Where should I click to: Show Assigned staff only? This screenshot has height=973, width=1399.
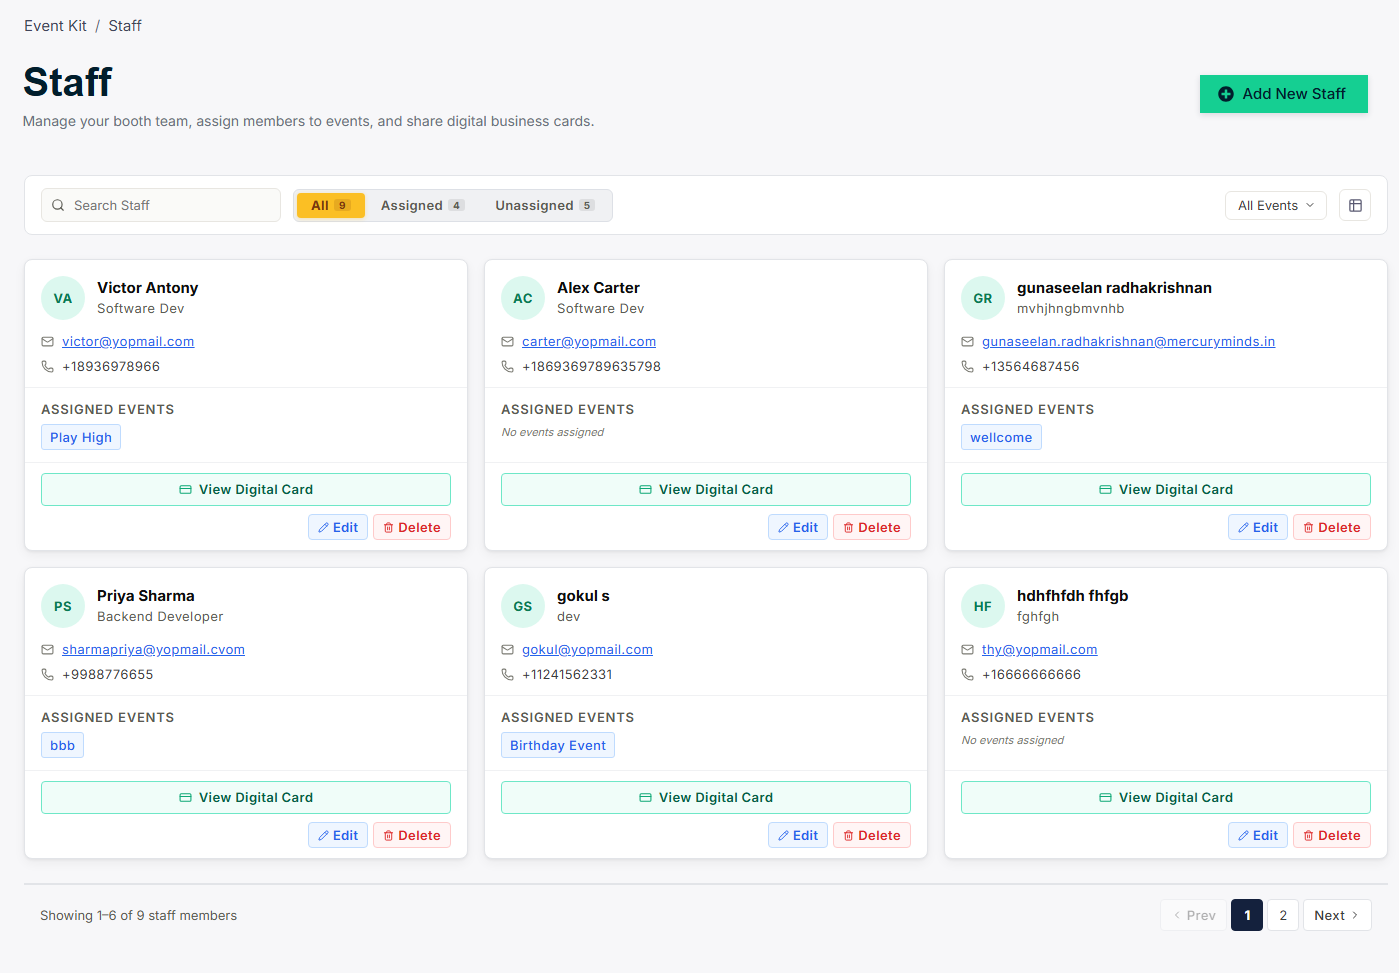(421, 205)
